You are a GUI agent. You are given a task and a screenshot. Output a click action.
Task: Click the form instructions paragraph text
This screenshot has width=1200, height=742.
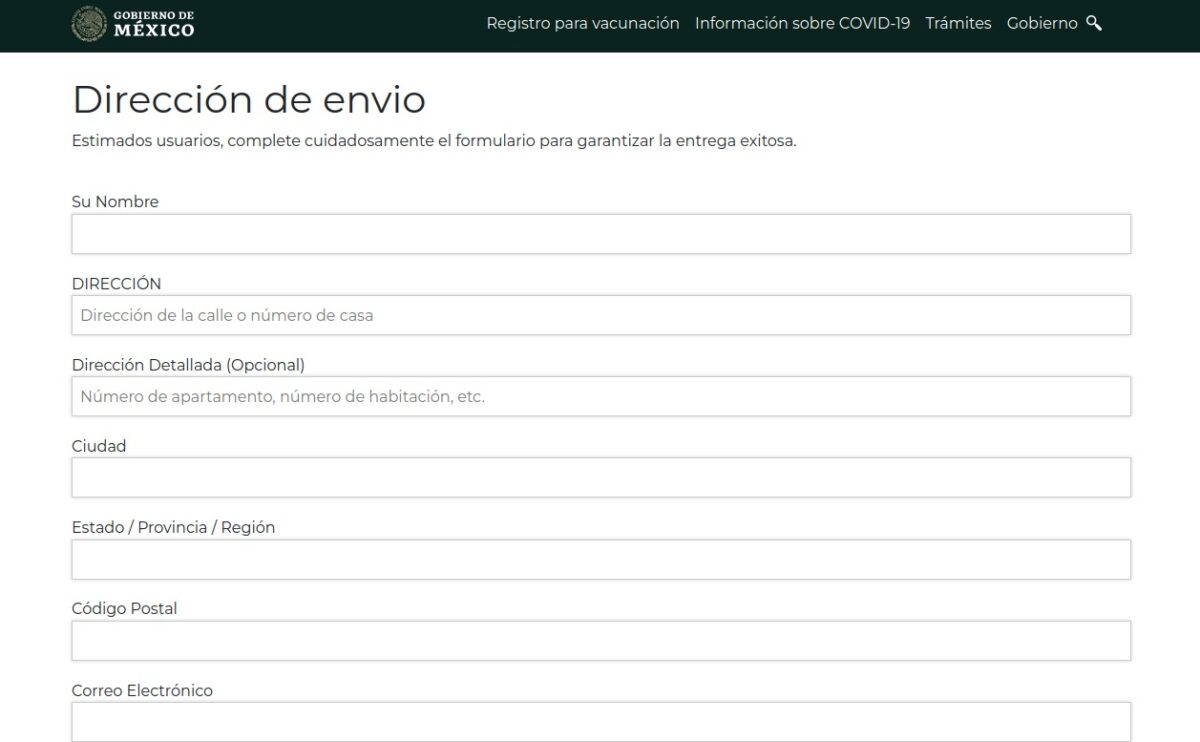[x=432, y=140]
